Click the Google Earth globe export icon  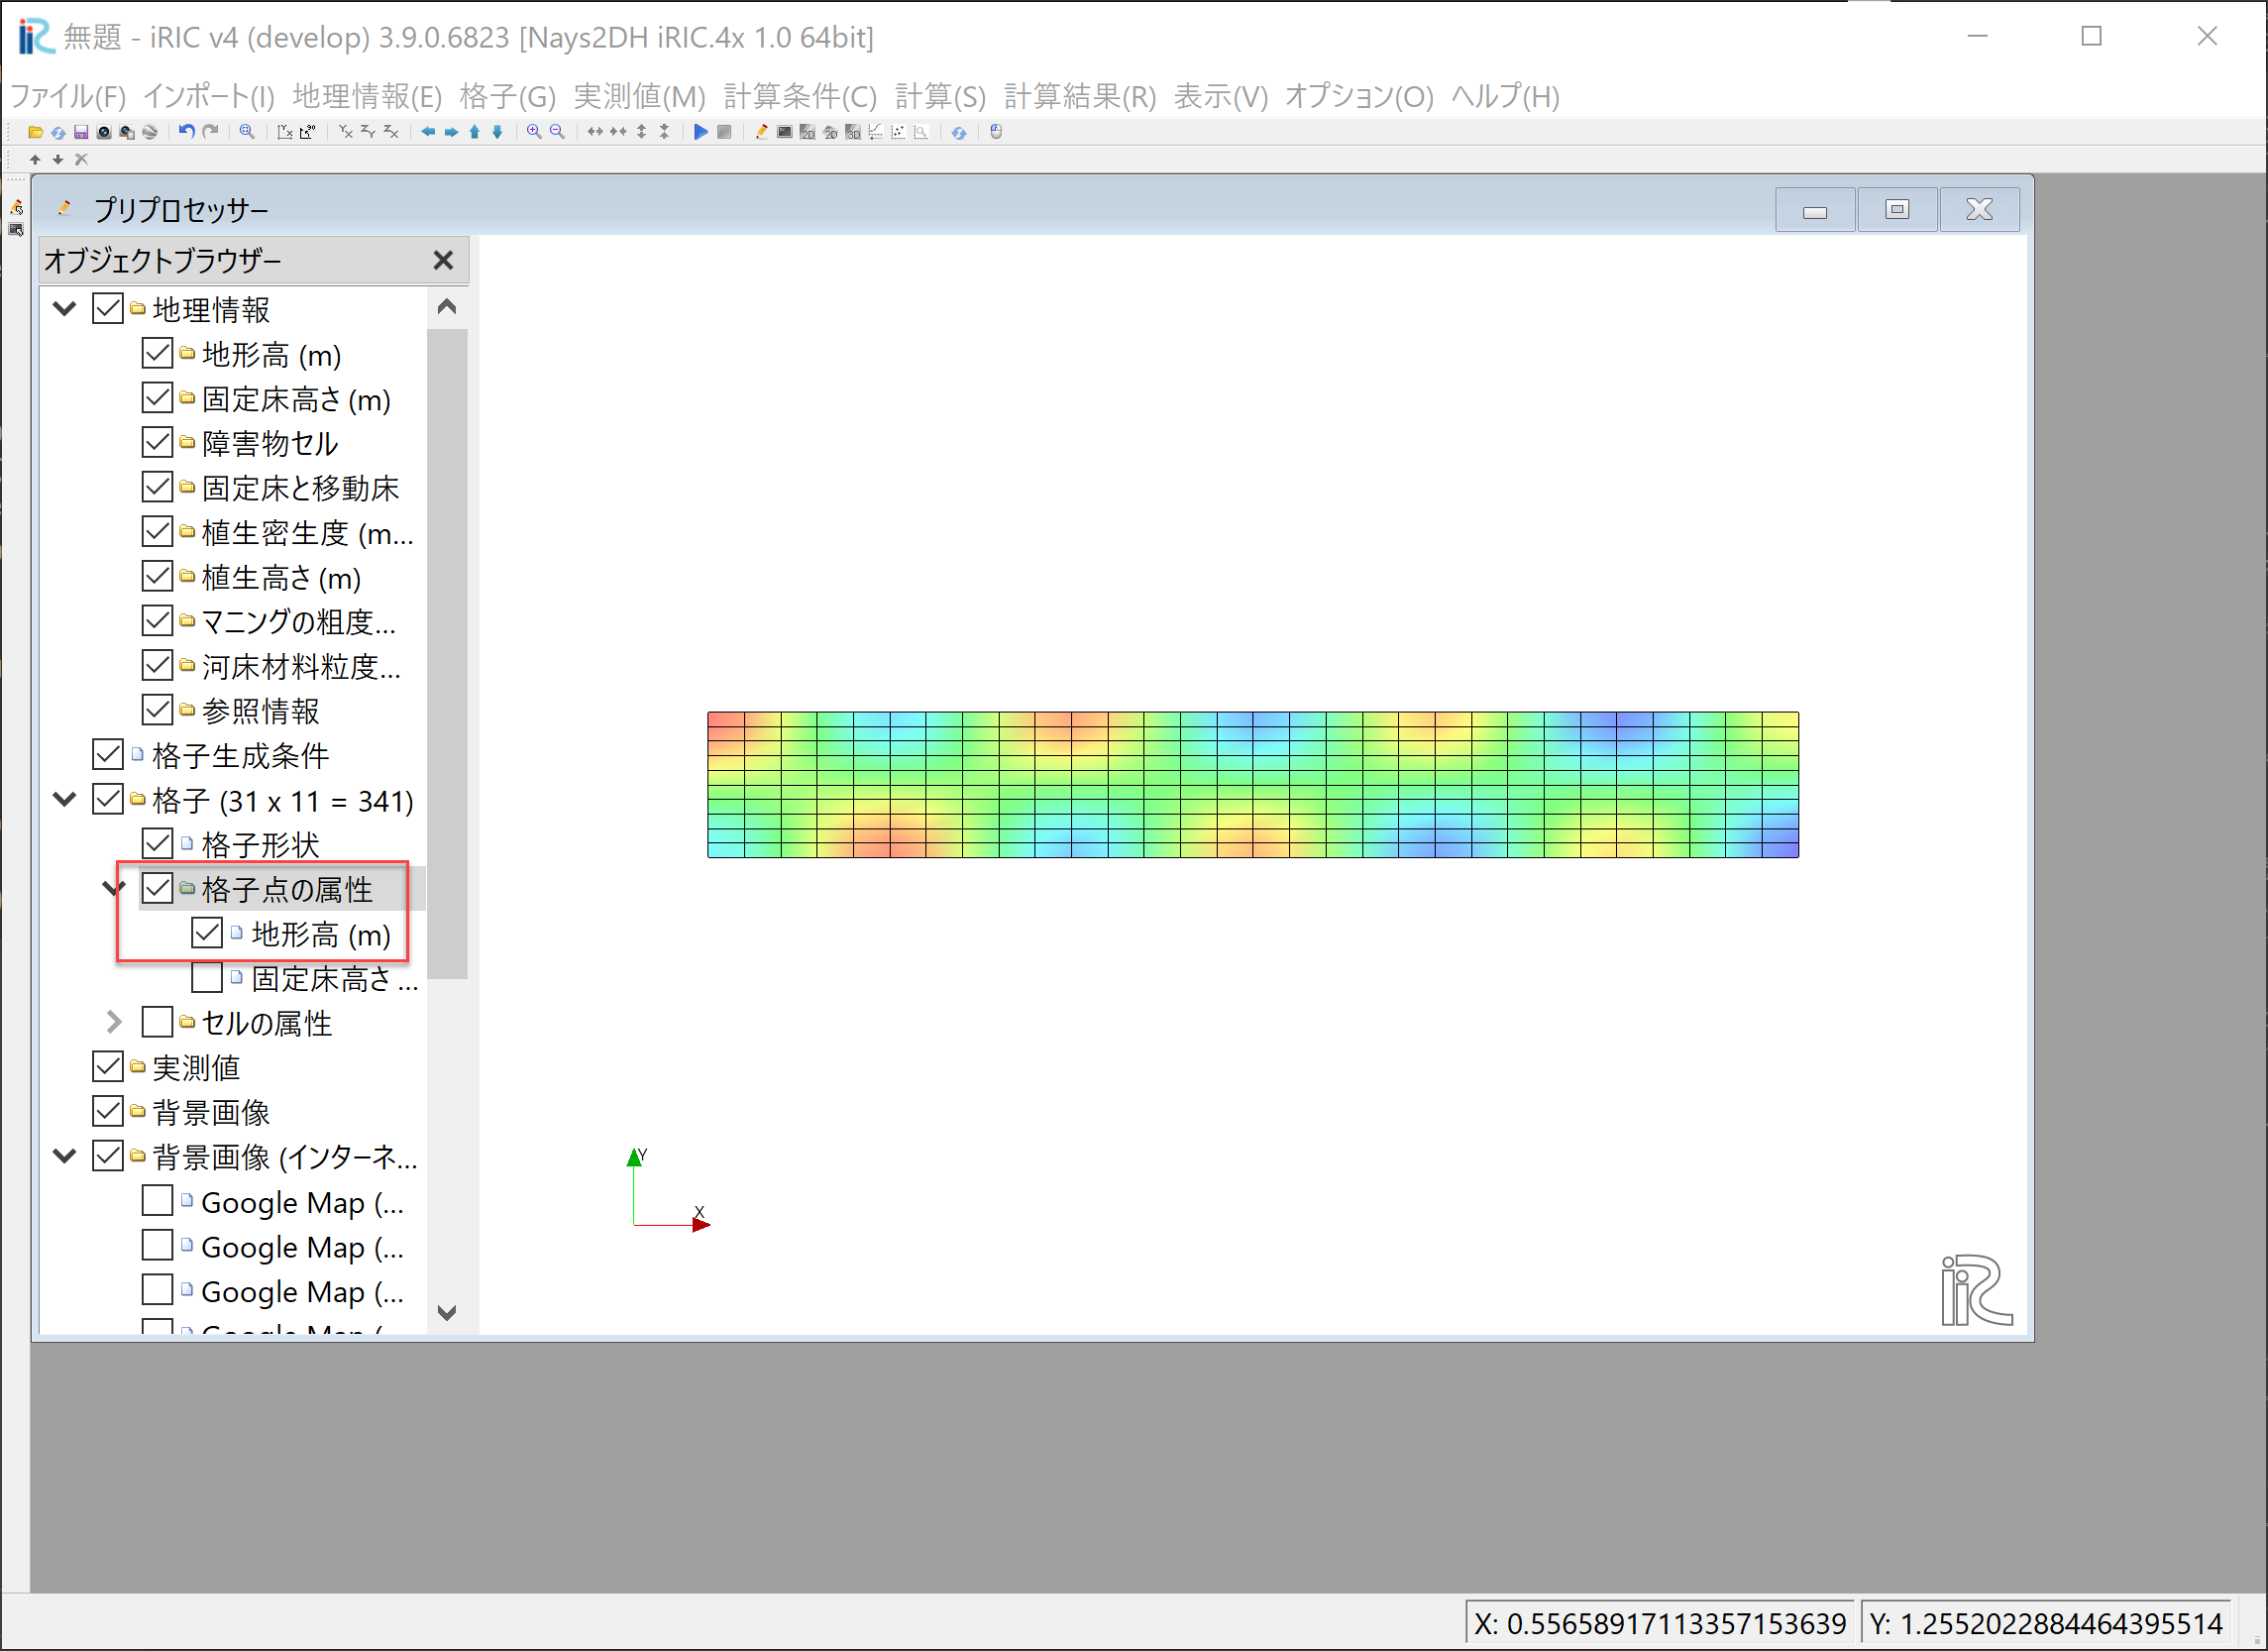[150, 132]
